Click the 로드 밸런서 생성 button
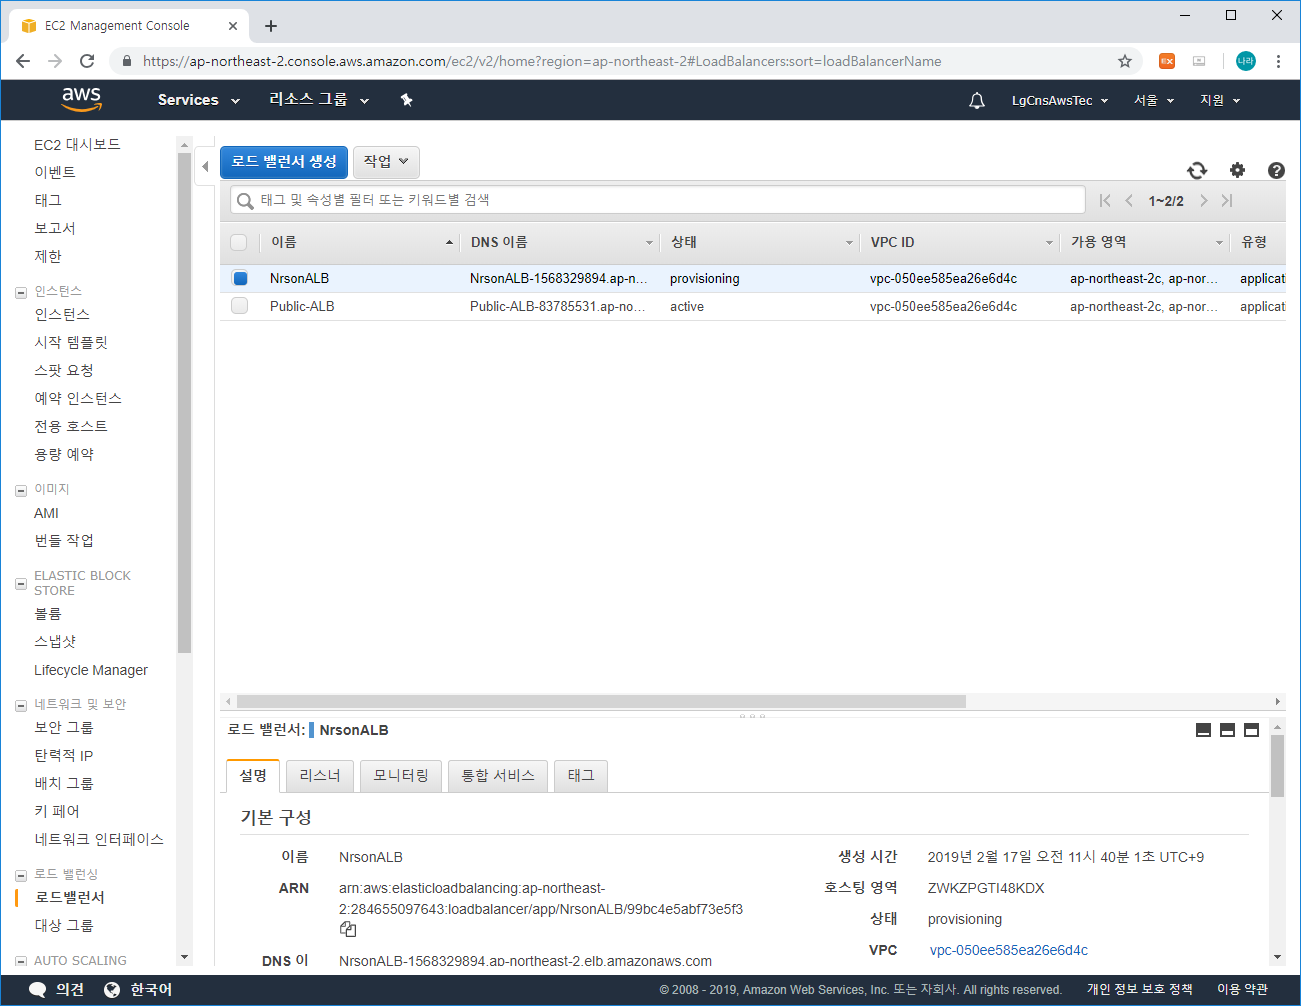 [284, 161]
